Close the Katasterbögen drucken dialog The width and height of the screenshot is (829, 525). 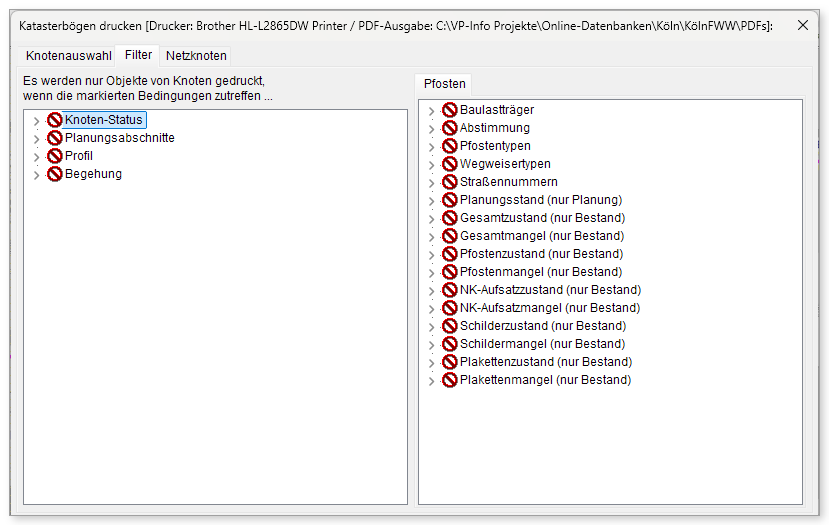click(x=803, y=25)
